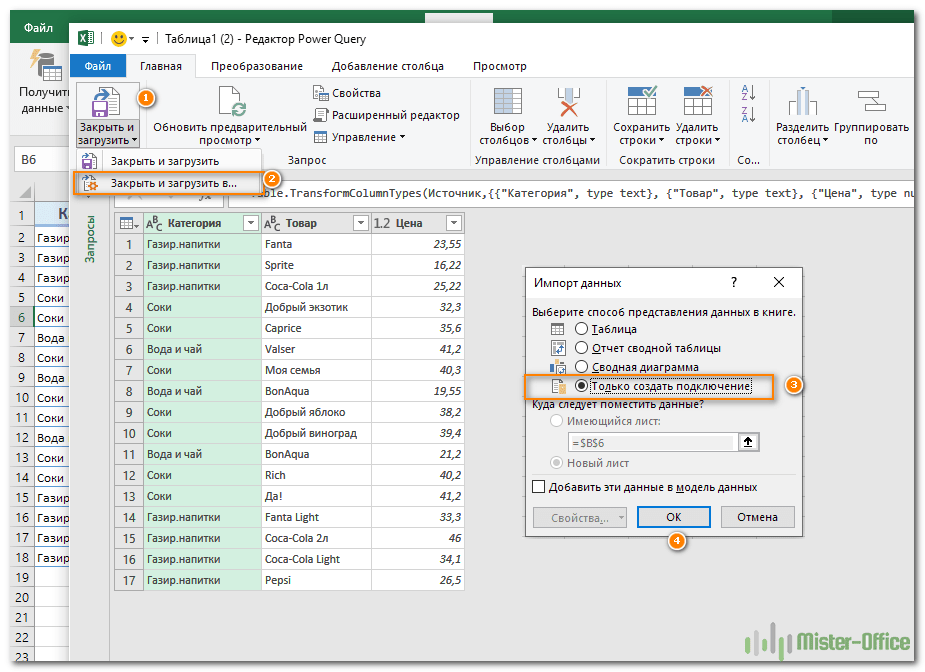Screen dimensions: 925x672
Task: Click the Choose Columns icon (Выбор столбцов)
Action: pyautogui.click(x=508, y=102)
